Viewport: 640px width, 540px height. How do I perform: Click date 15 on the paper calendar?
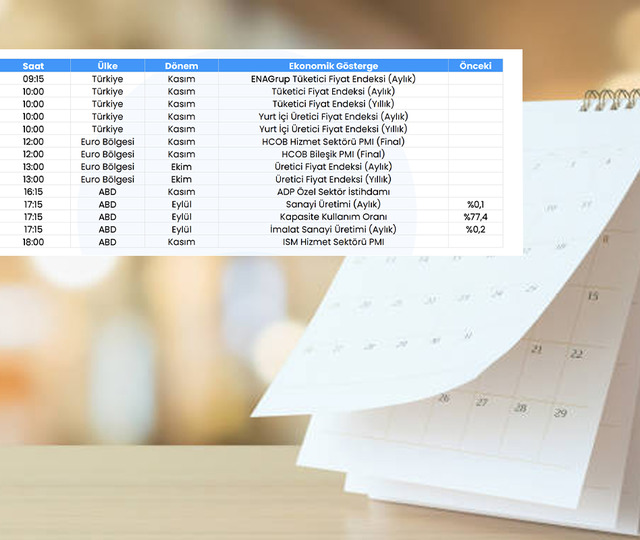pos(593,297)
